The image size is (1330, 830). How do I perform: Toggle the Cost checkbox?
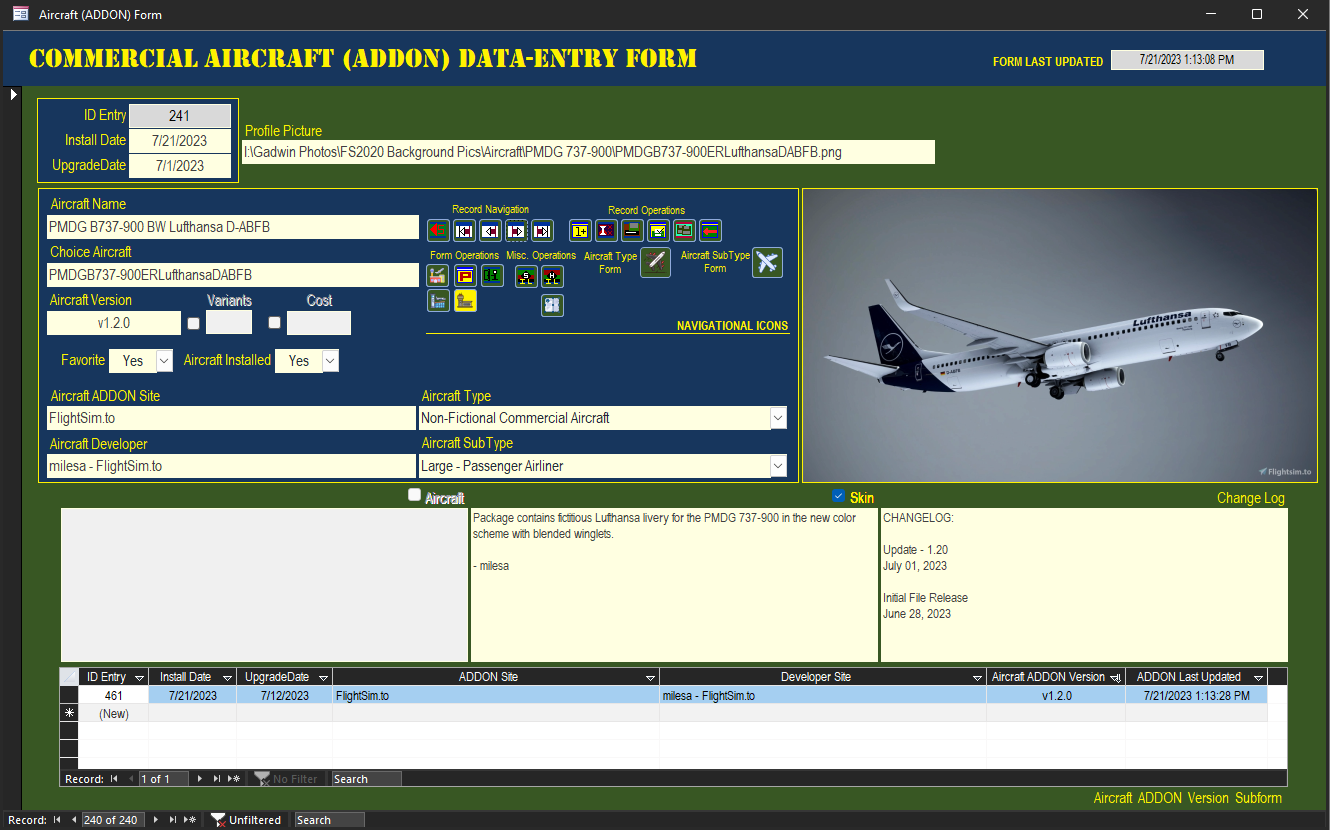[274, 323]
